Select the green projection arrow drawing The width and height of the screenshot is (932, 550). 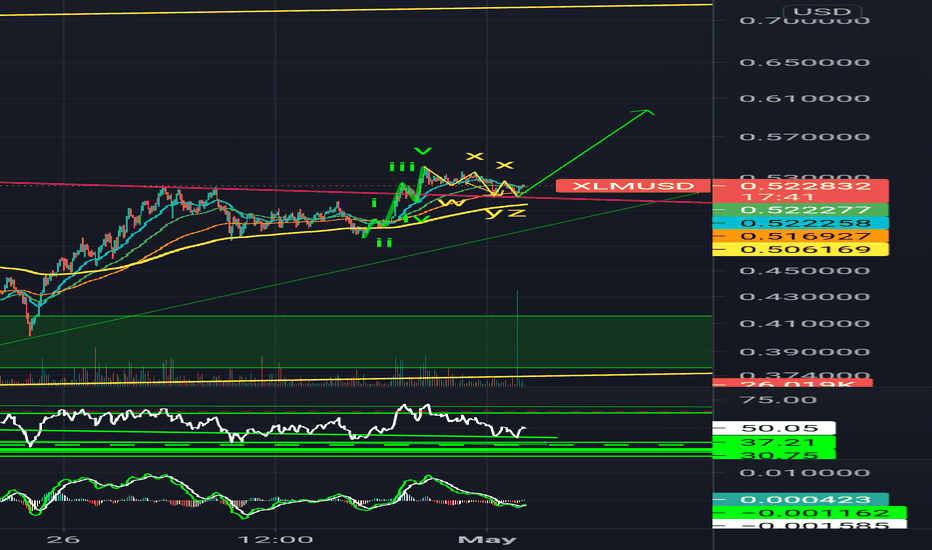(x=586, y=152)
